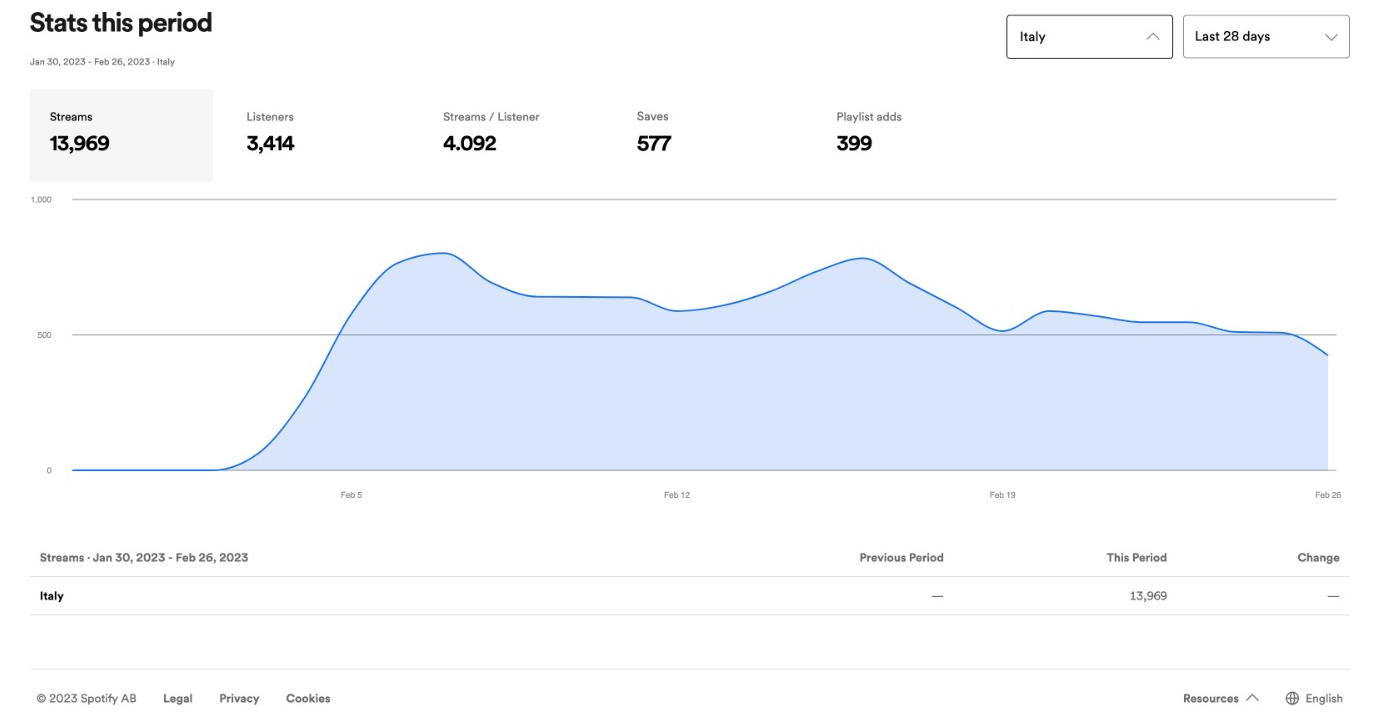Expand the Resources footer menu
Image resolution: width=1394 pixels, height=727 pixels.
pyautogui.click(x=1211, y=698)
